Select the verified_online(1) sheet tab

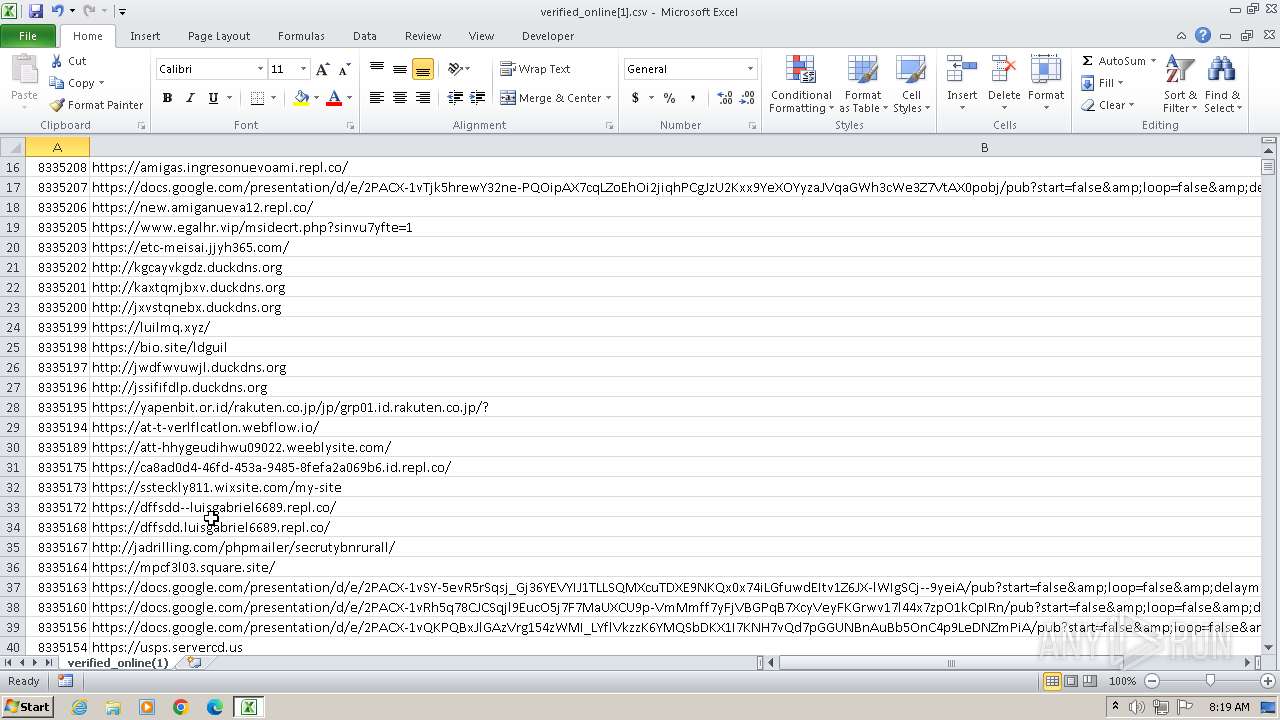pos(118,663)
